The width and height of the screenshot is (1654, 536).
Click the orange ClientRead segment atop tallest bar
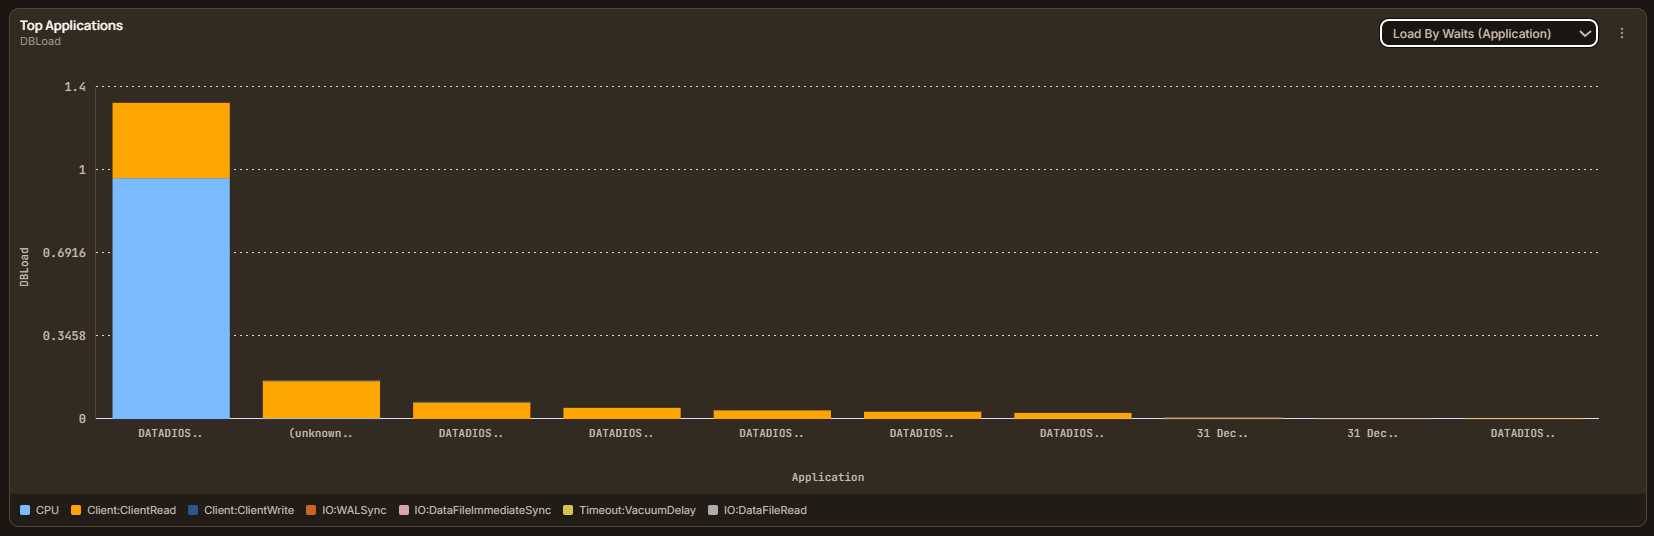pyautogui.click(x=171, y=140)
